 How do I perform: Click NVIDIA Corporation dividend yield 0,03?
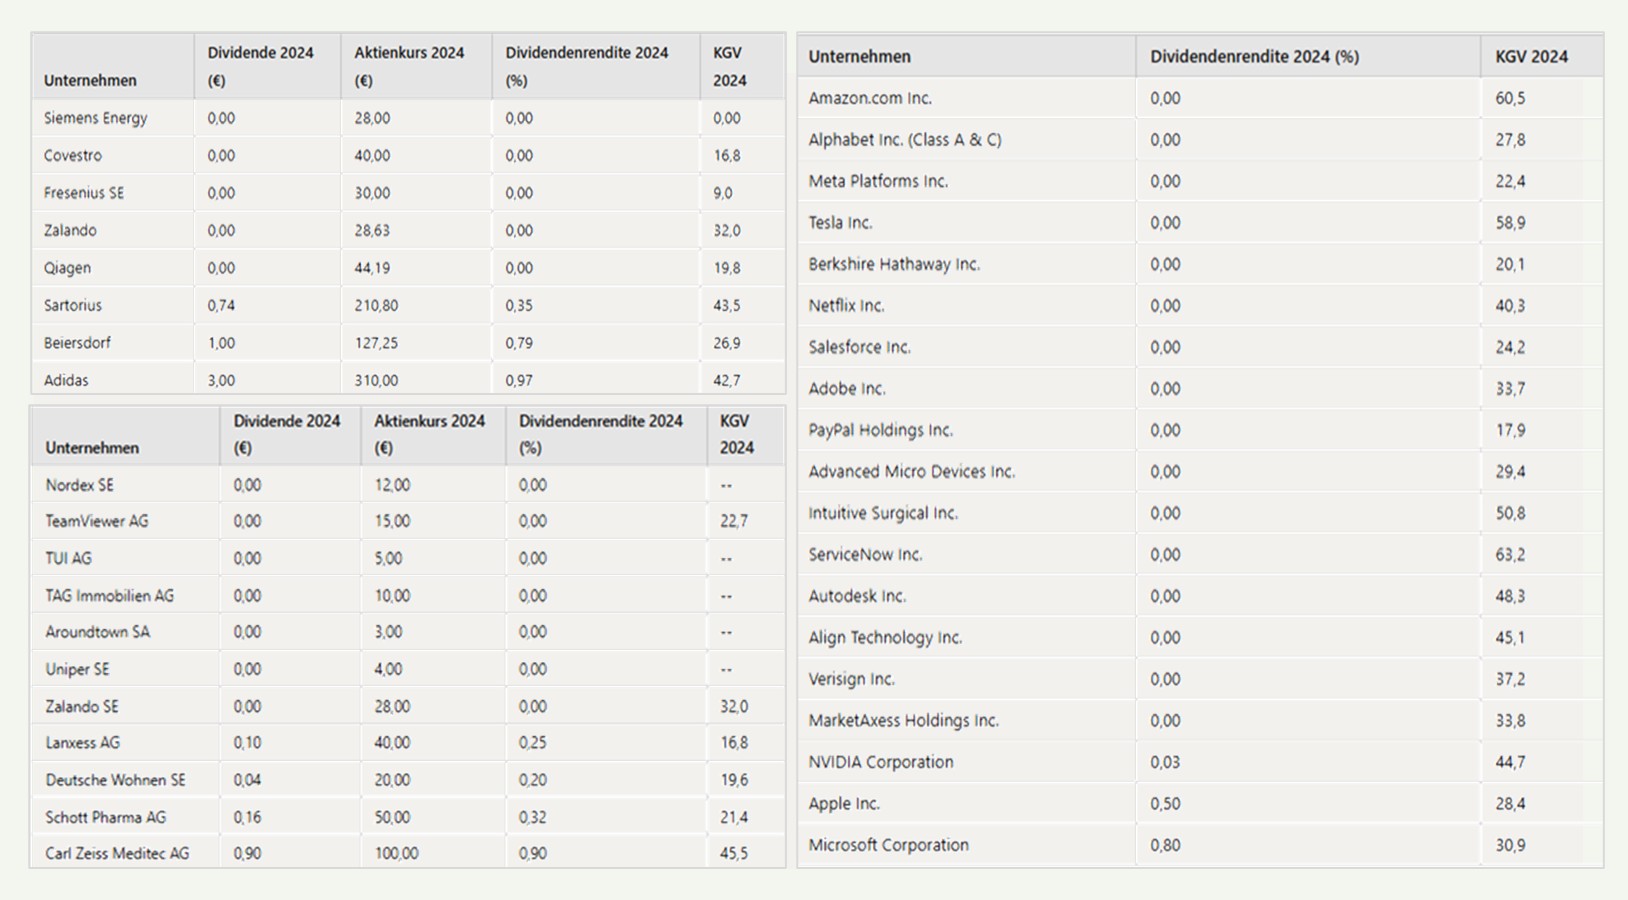[x=1165, y=762]
